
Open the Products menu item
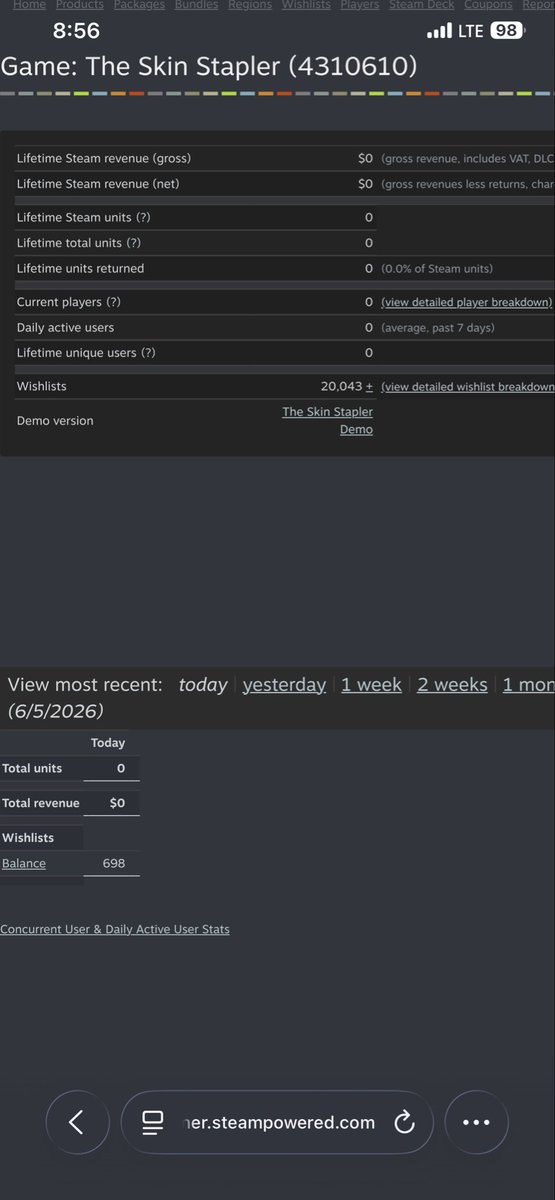click(80, 5)
